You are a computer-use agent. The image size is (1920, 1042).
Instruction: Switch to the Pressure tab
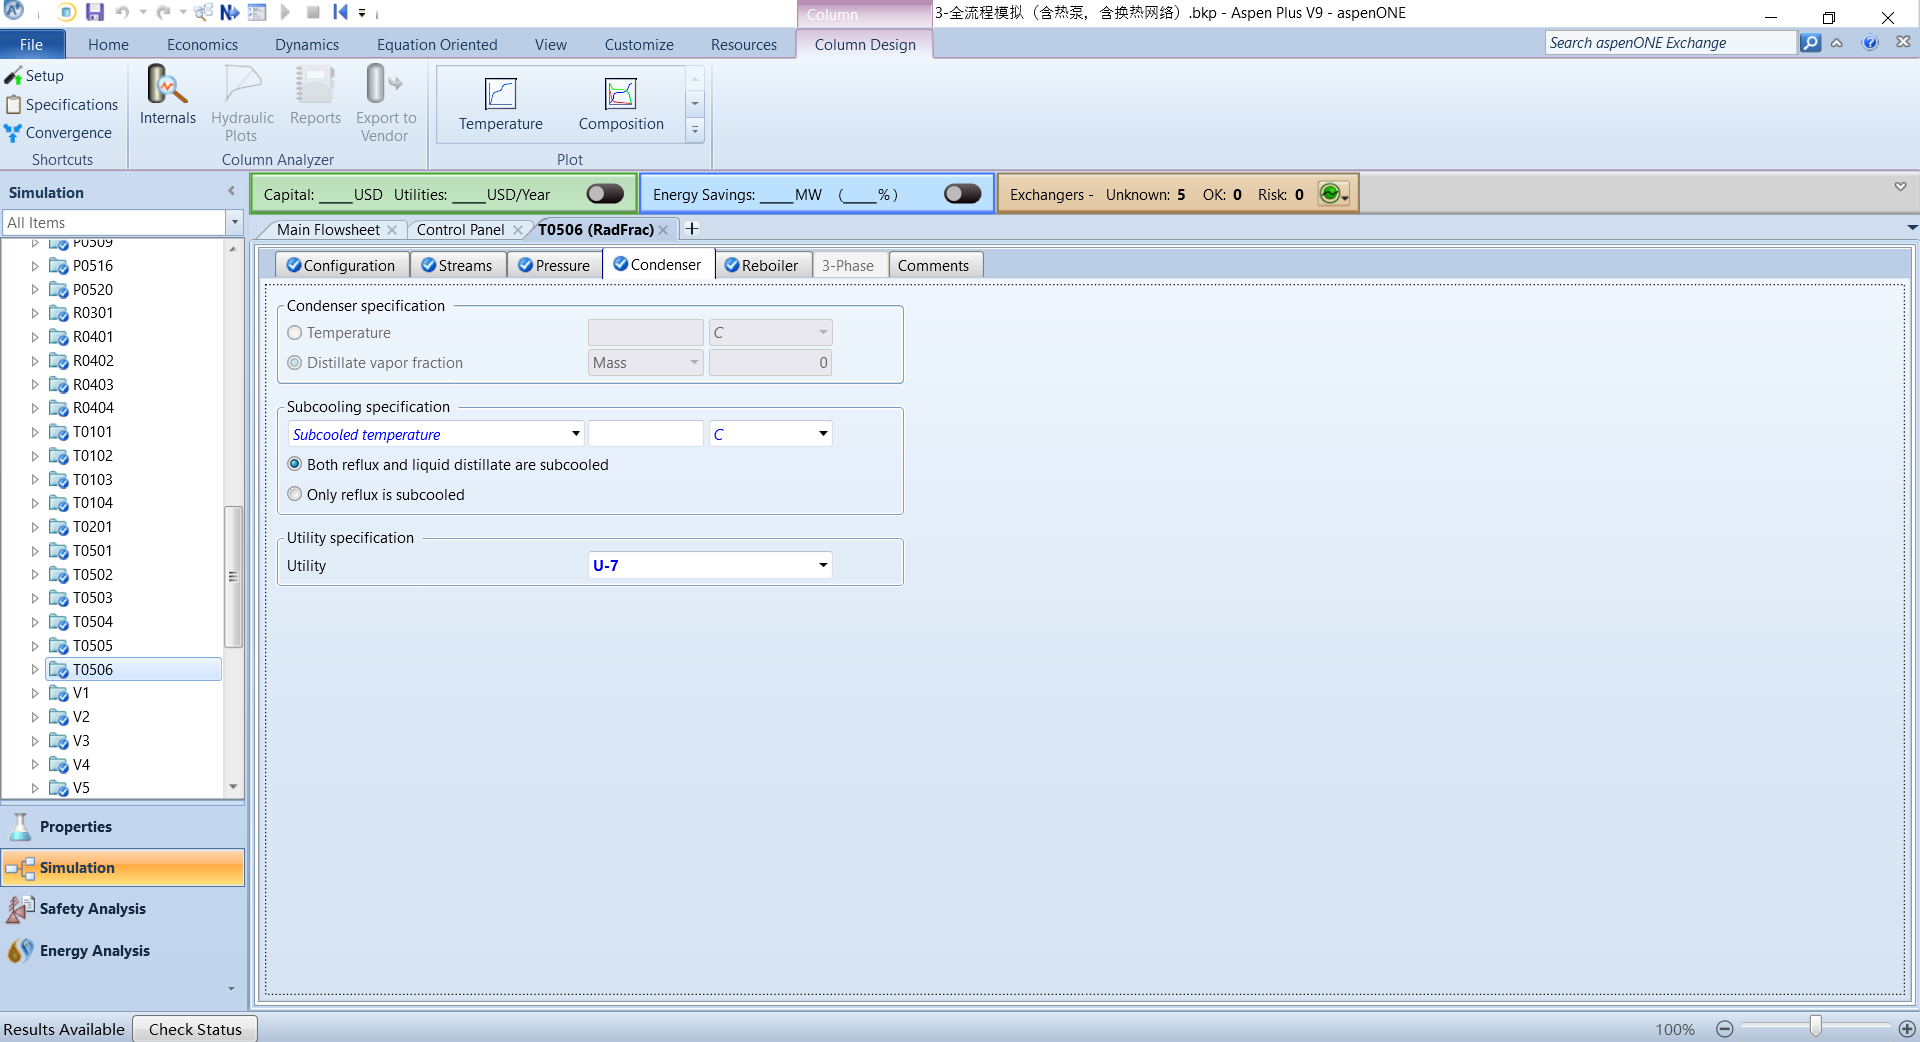pos(554,265)
